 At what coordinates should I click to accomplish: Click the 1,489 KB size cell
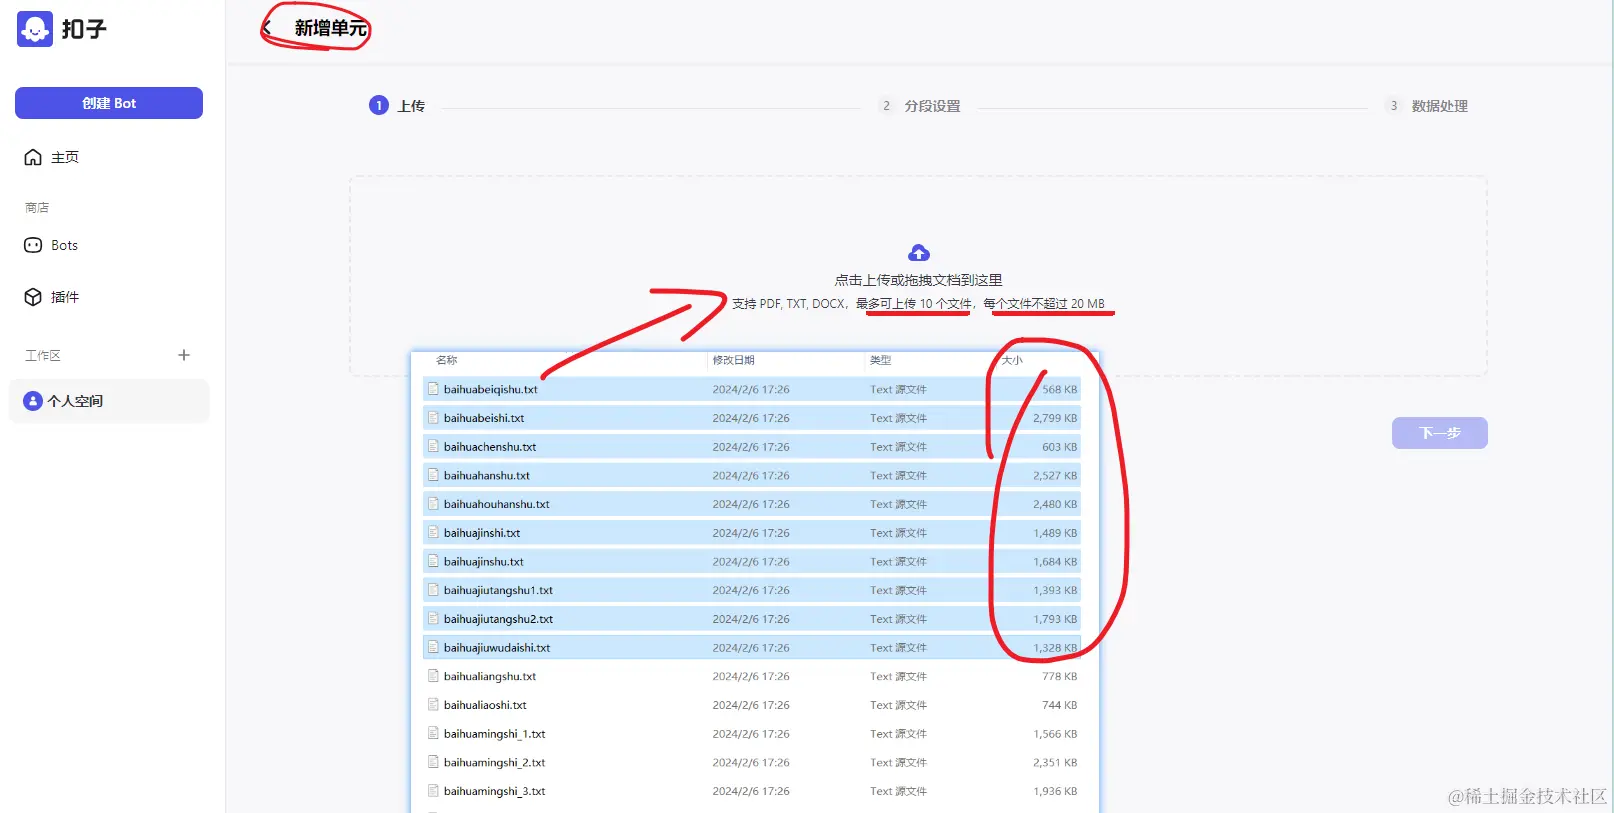(x=1055, y=533)
